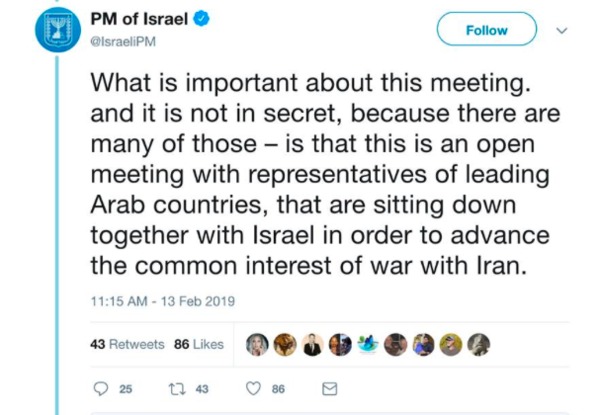
Task: Click the reply count 25
Action: [x=126, y=389]
